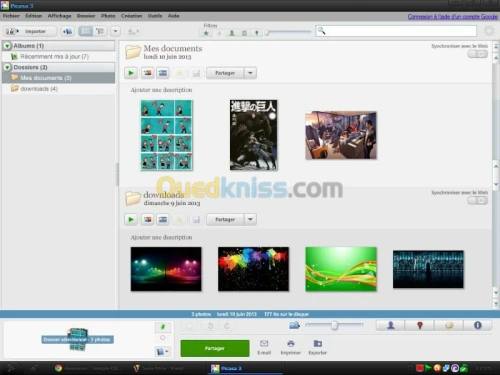The height and width of the screenshot is (375, 500).
Task: Open the Création menu
Action: tap(131, 16)
